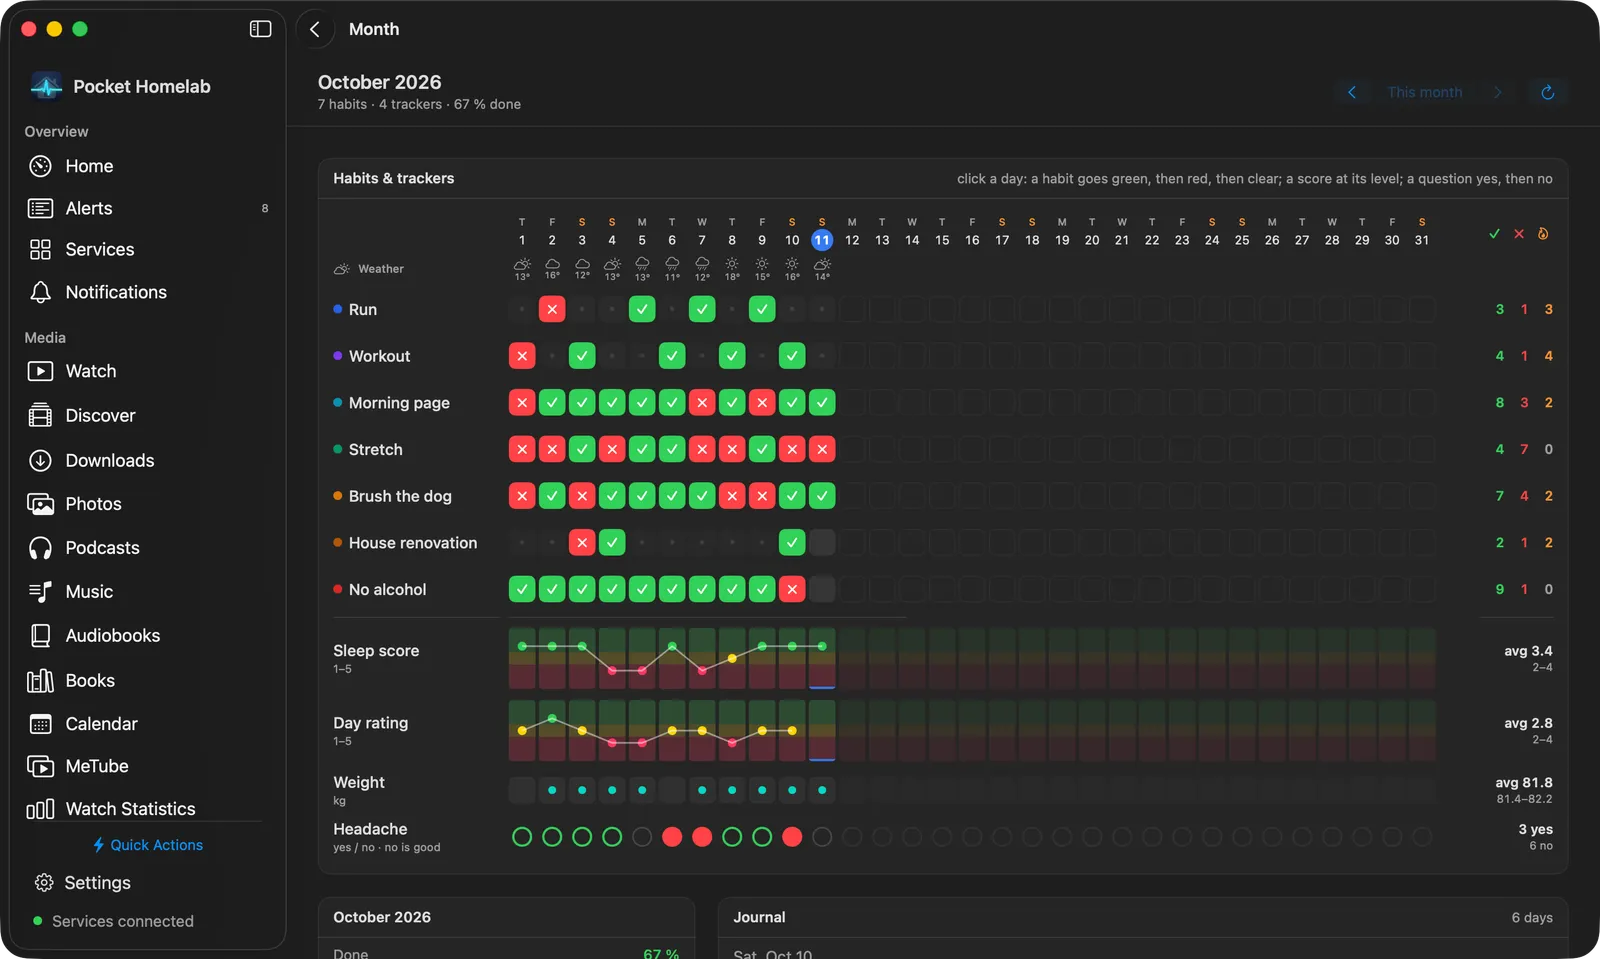The height and width of the screenshot is (959, 1600).
Task: Jump to This month
Action: (x=1425, y=92)
